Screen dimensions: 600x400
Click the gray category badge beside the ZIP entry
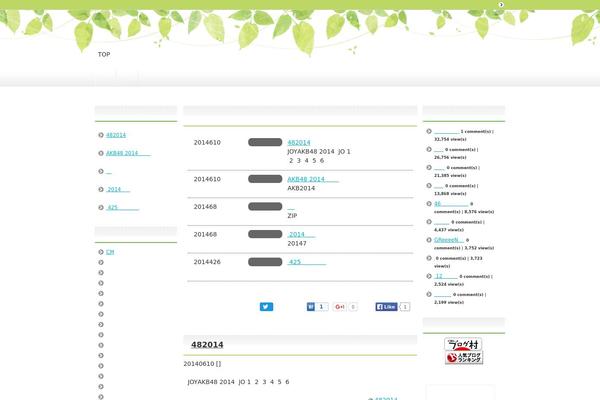[x=265, y=206]
